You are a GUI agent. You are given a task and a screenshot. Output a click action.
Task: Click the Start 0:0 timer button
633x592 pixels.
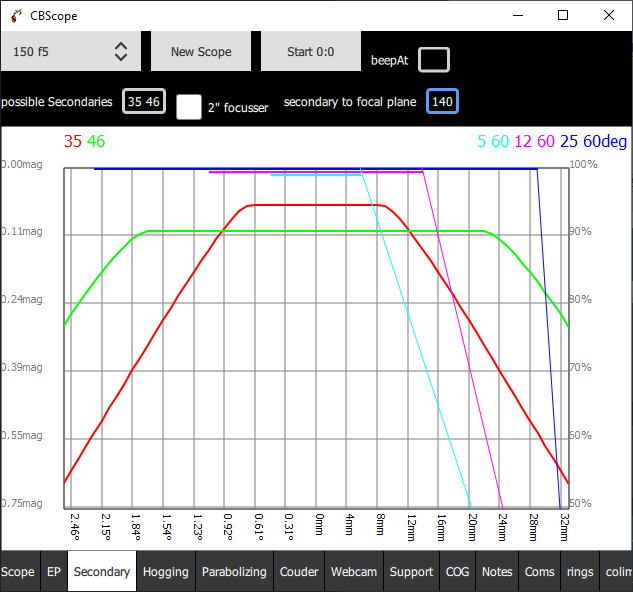(x=311, y=51)
